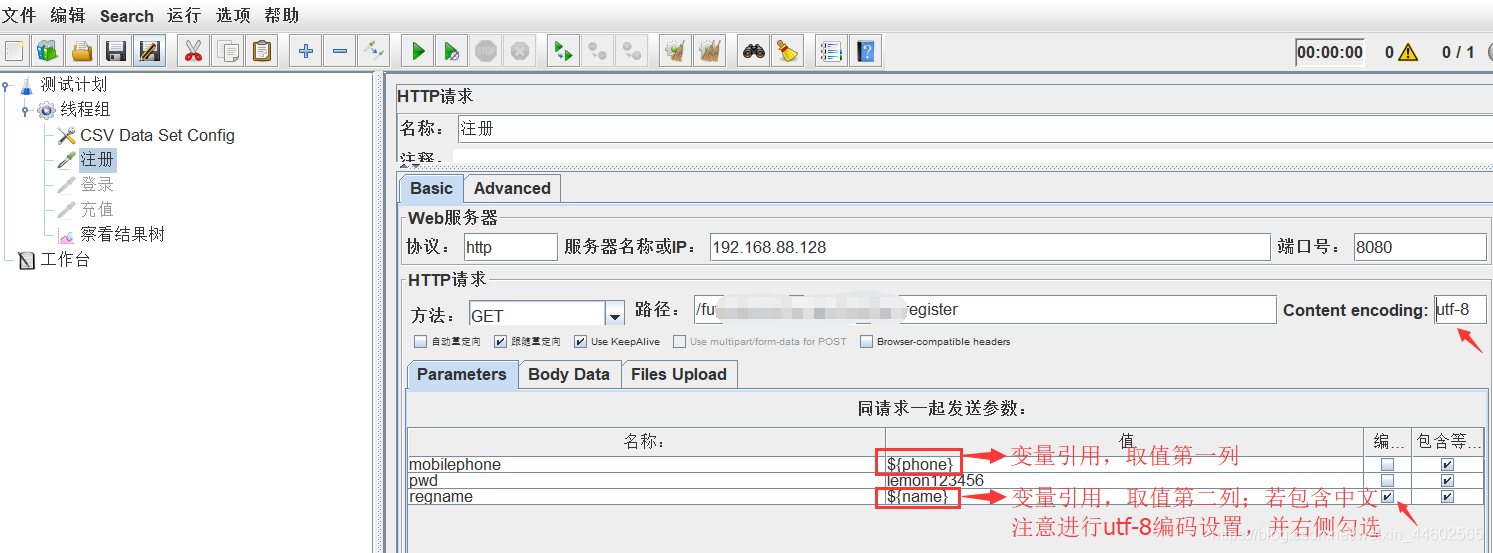Check the encode box in the pwd row
The width and height of the screenshot is (1493, 553).
pyautogui.click(x=1387, y=481)
